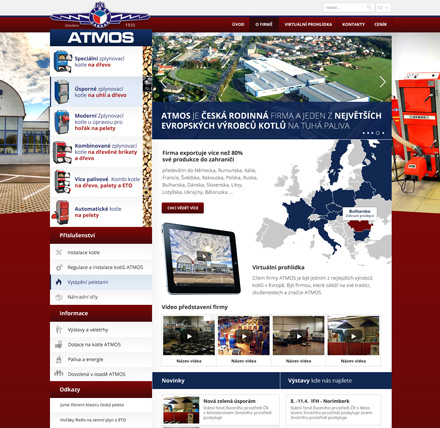The height and width of the screenshot is (428, 440).
Task: Click the Informace section header
Action: [101, 313]
